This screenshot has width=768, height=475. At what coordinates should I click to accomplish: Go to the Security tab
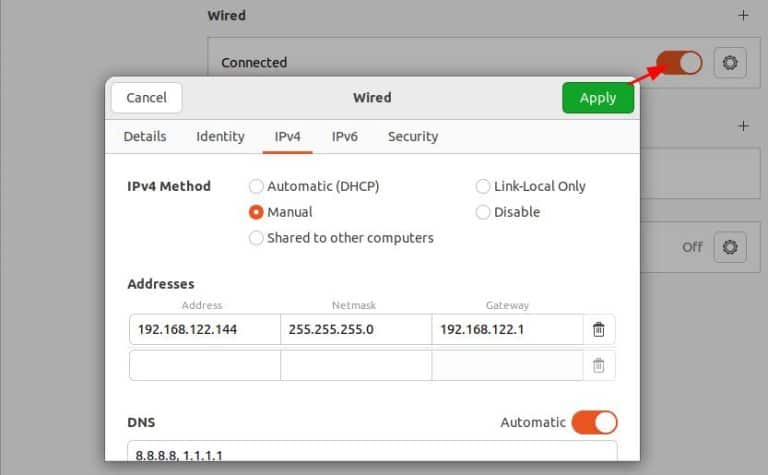pos(413,137)
